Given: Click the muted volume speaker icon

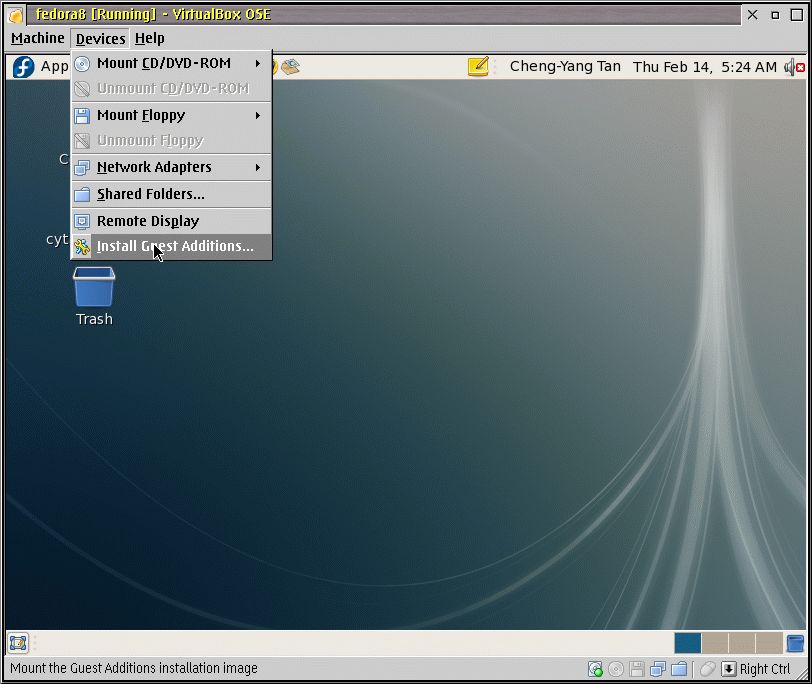Looking at the screenshot, I should click(794, 67).
